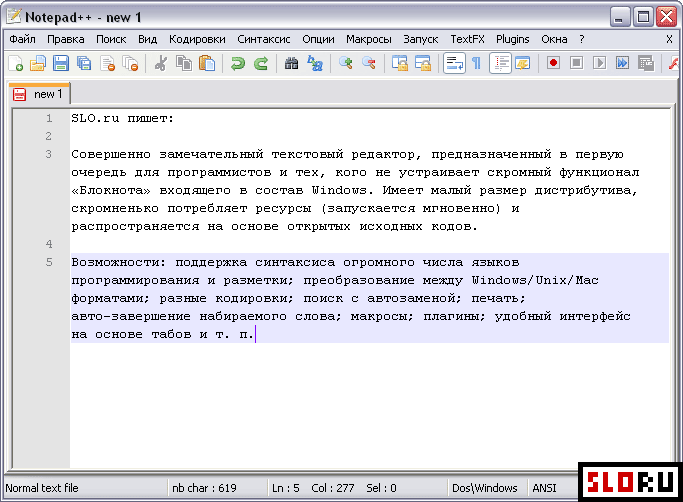Click the Open file folder icon
Image resolution: width=683 pixels, height=502 pixels.
click(38, 63)
